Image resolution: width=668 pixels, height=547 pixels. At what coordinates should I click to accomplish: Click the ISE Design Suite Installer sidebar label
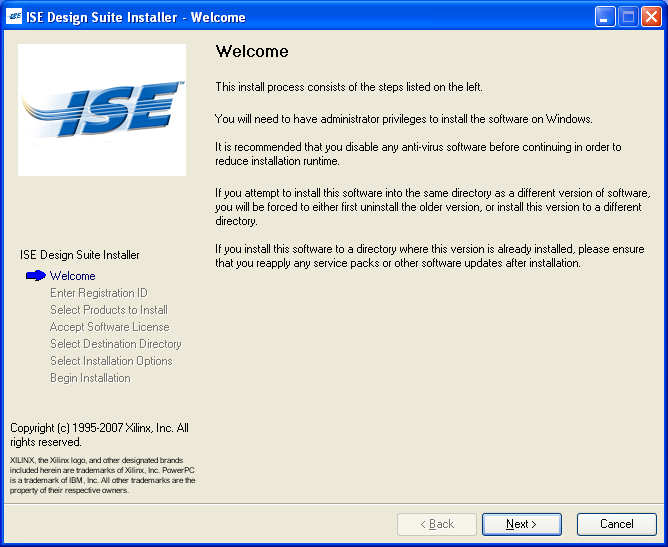coord(80,255)
